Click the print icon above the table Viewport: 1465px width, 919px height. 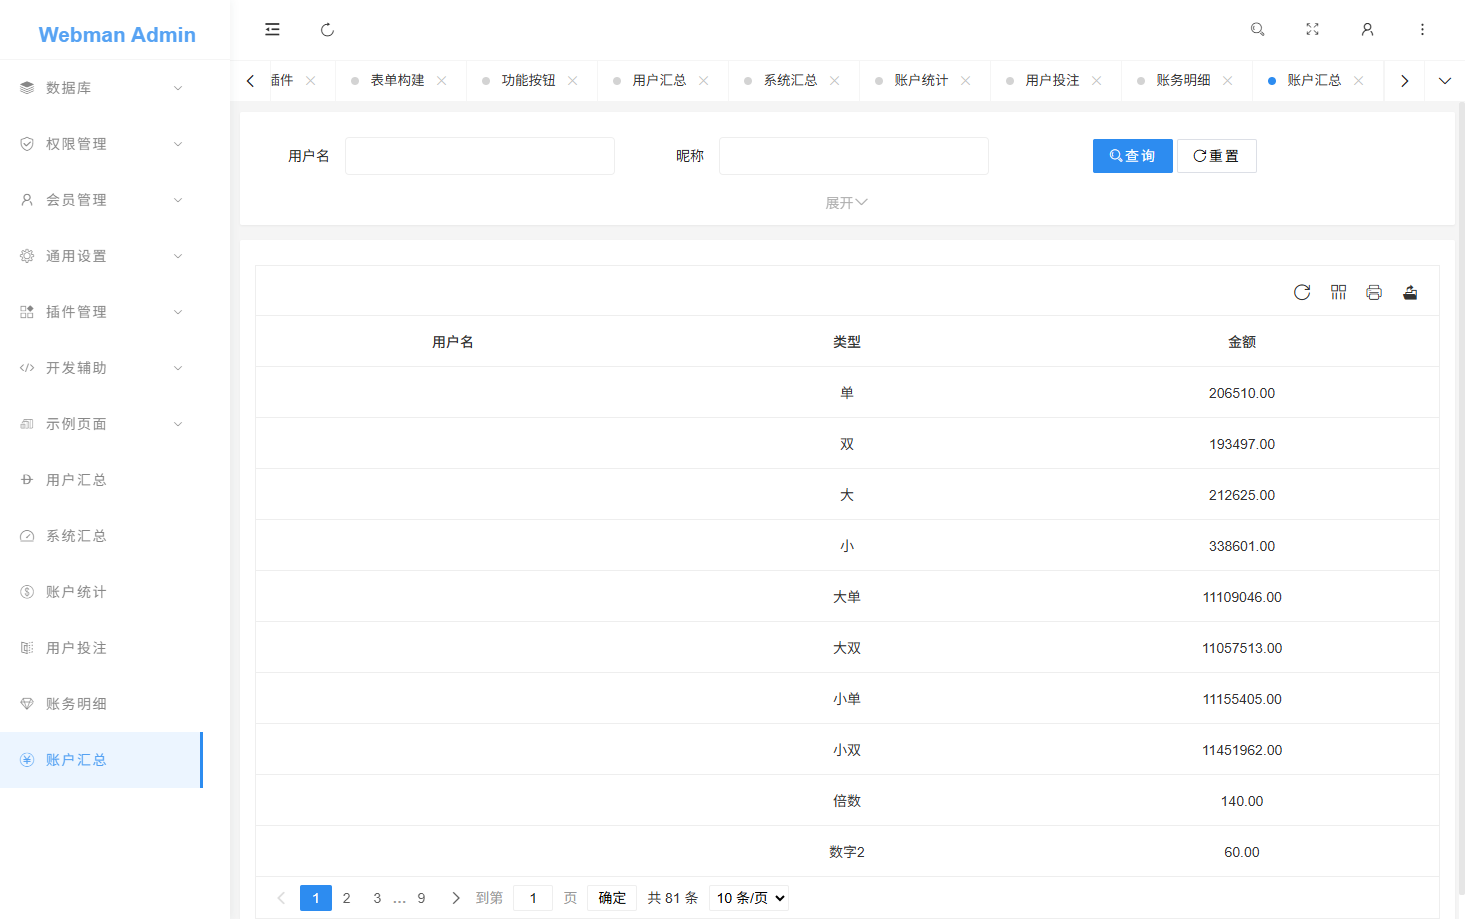coord(1374,292)
